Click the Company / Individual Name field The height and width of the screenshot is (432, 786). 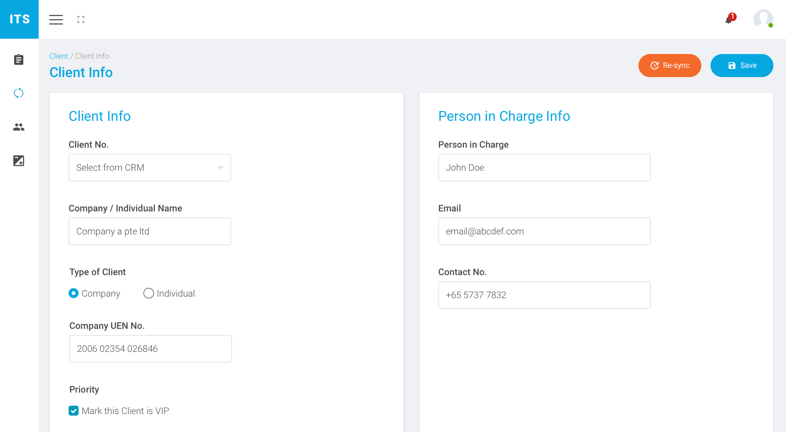[x=149, y=231]
